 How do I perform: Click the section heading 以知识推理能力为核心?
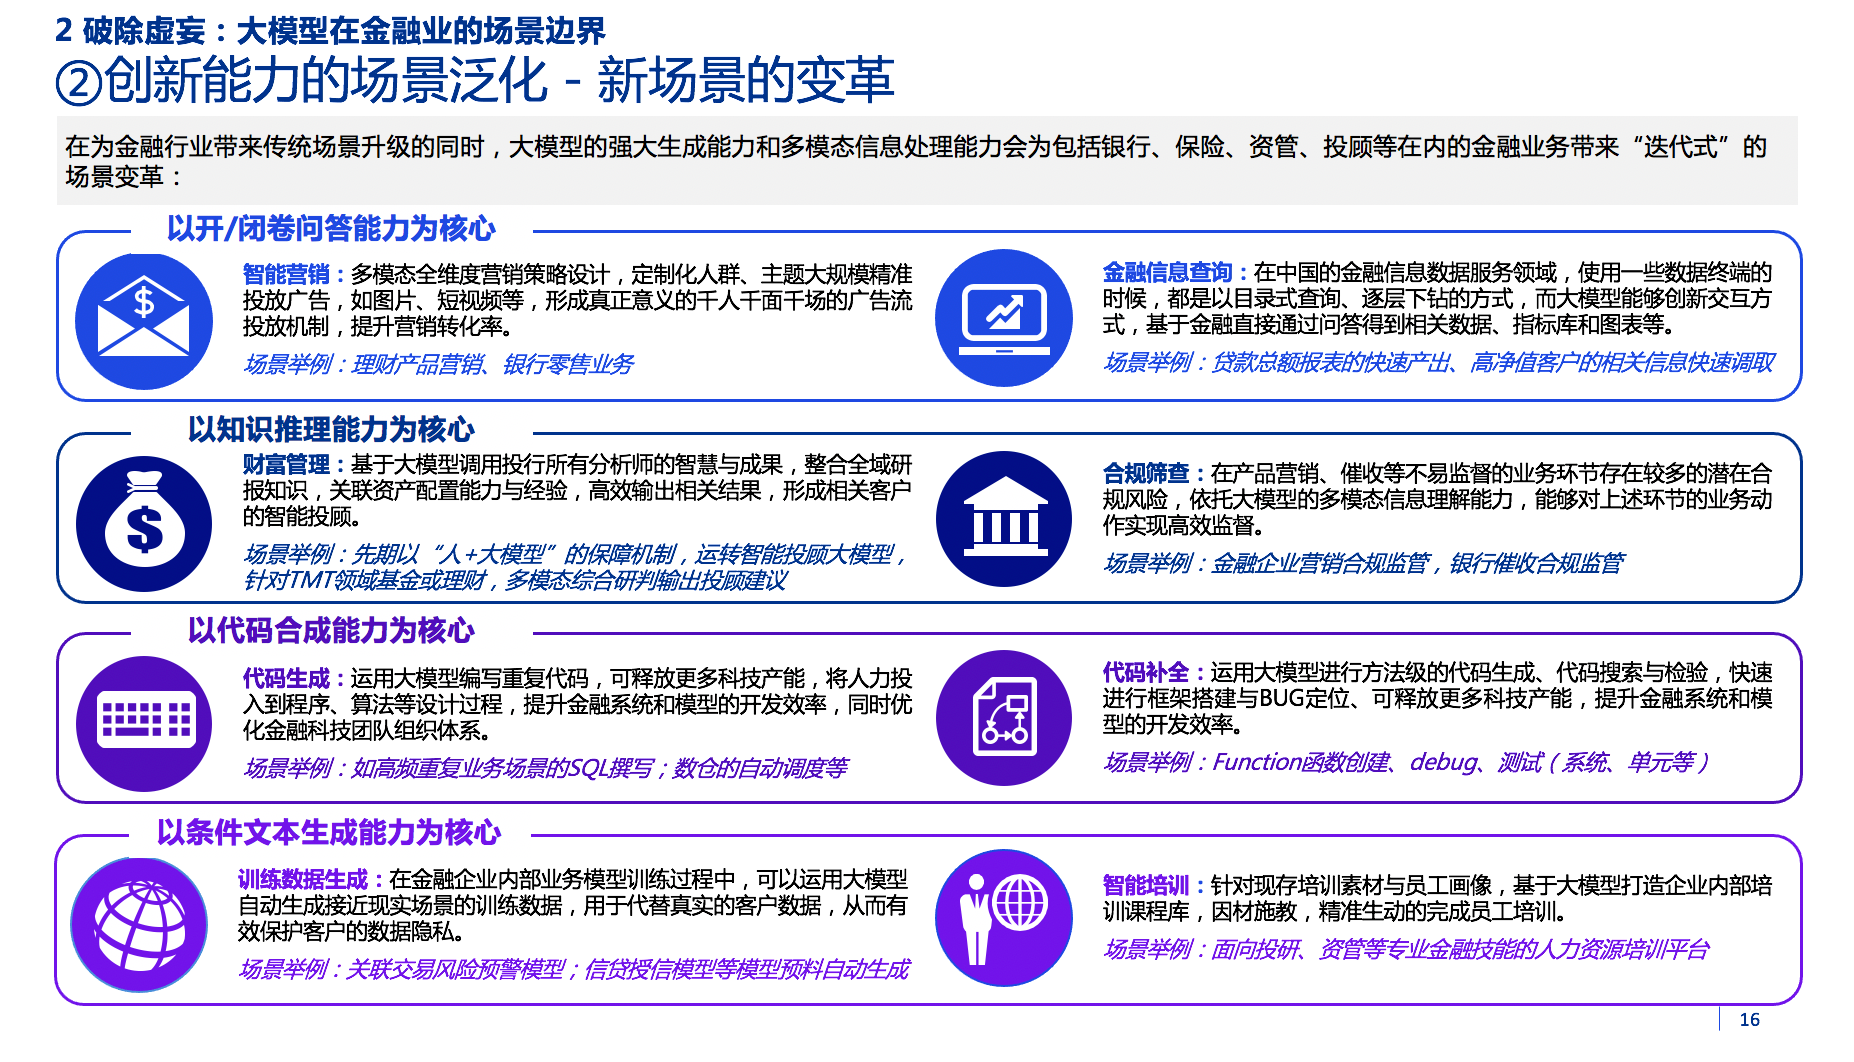(331, 429)
